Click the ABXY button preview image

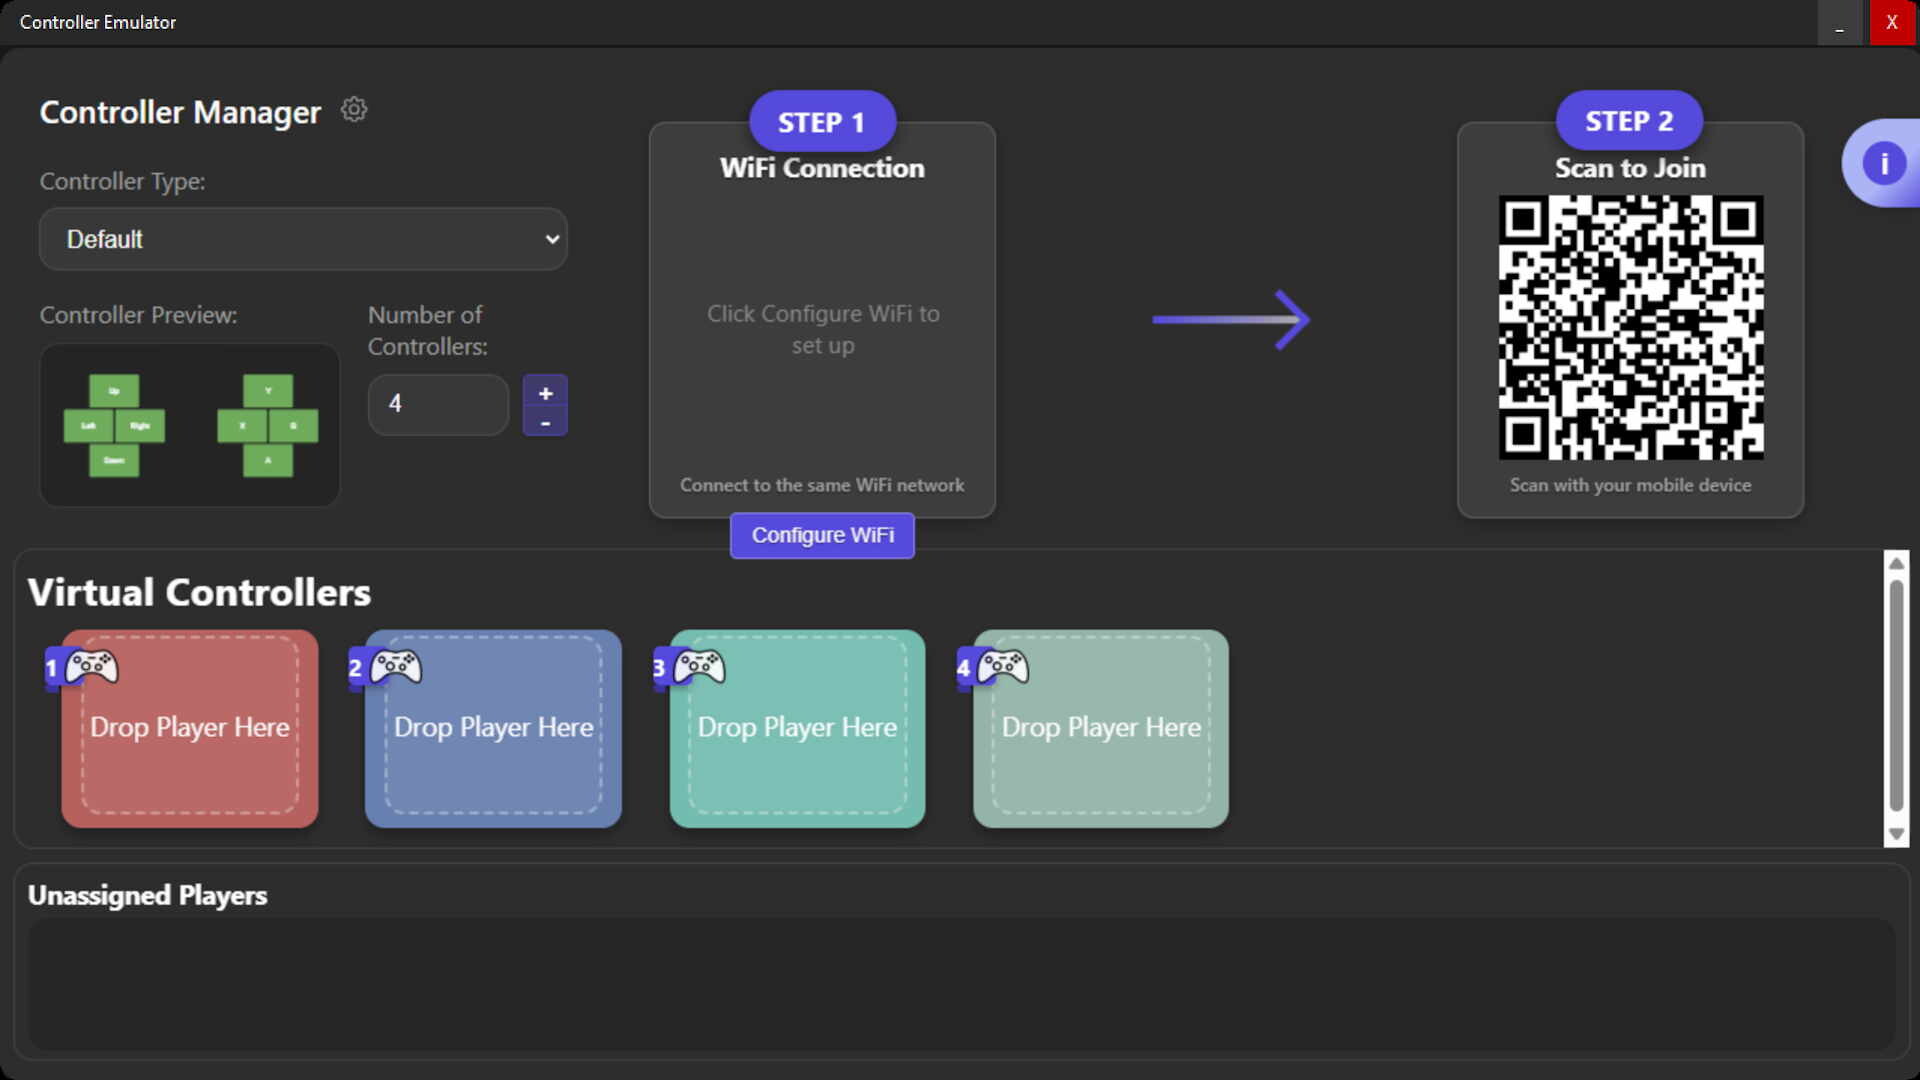click(267, 425)
